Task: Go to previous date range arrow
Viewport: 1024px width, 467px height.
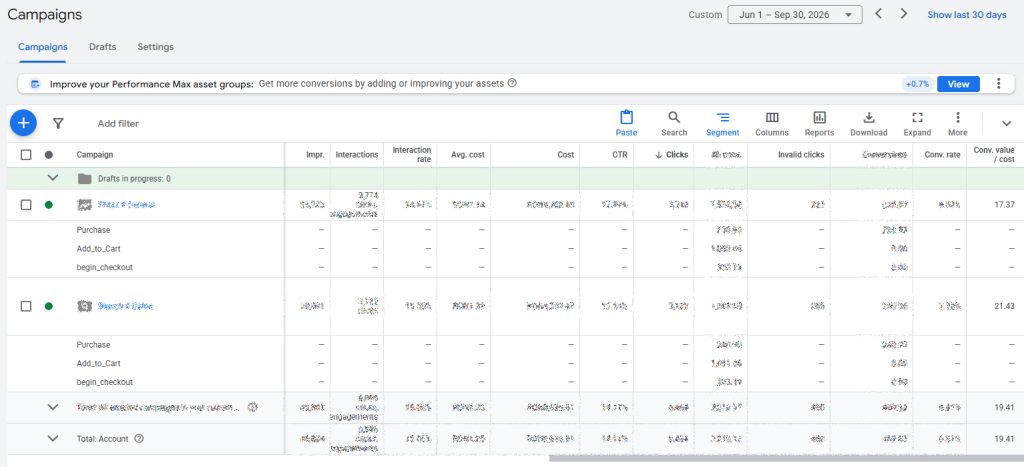Action: (x=879, y=14)
